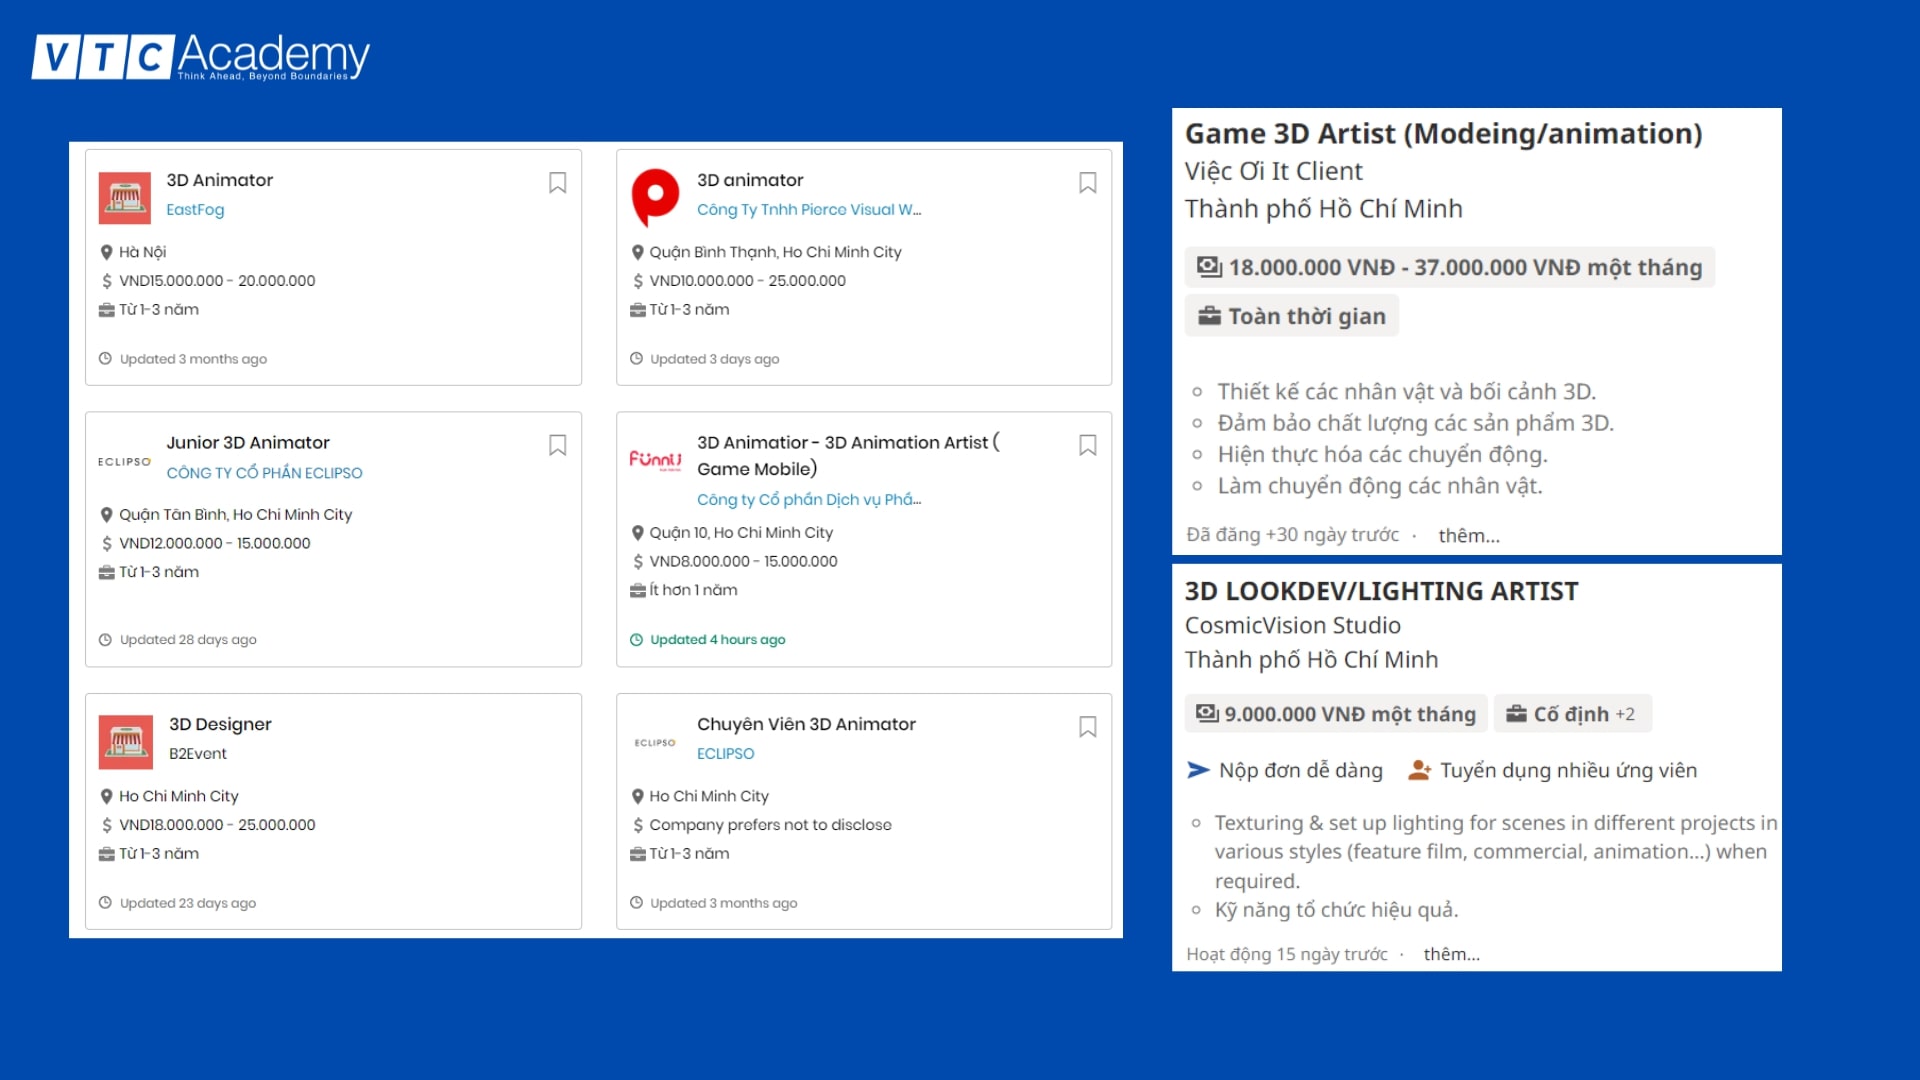Open CÔNG TY CỔ PHẦN ECLIPSO link
Screen dimensions: 1920x1080
click(x=264, y=473)
